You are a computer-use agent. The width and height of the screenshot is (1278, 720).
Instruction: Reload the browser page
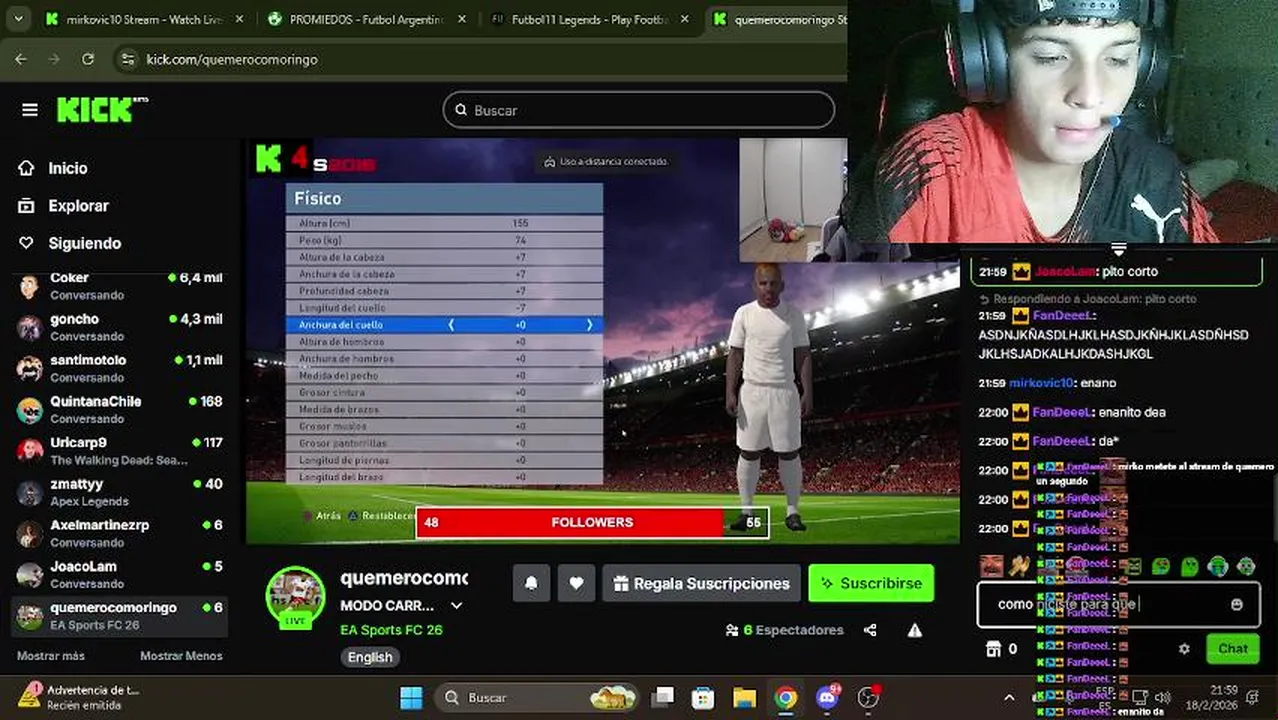(88, 59)
